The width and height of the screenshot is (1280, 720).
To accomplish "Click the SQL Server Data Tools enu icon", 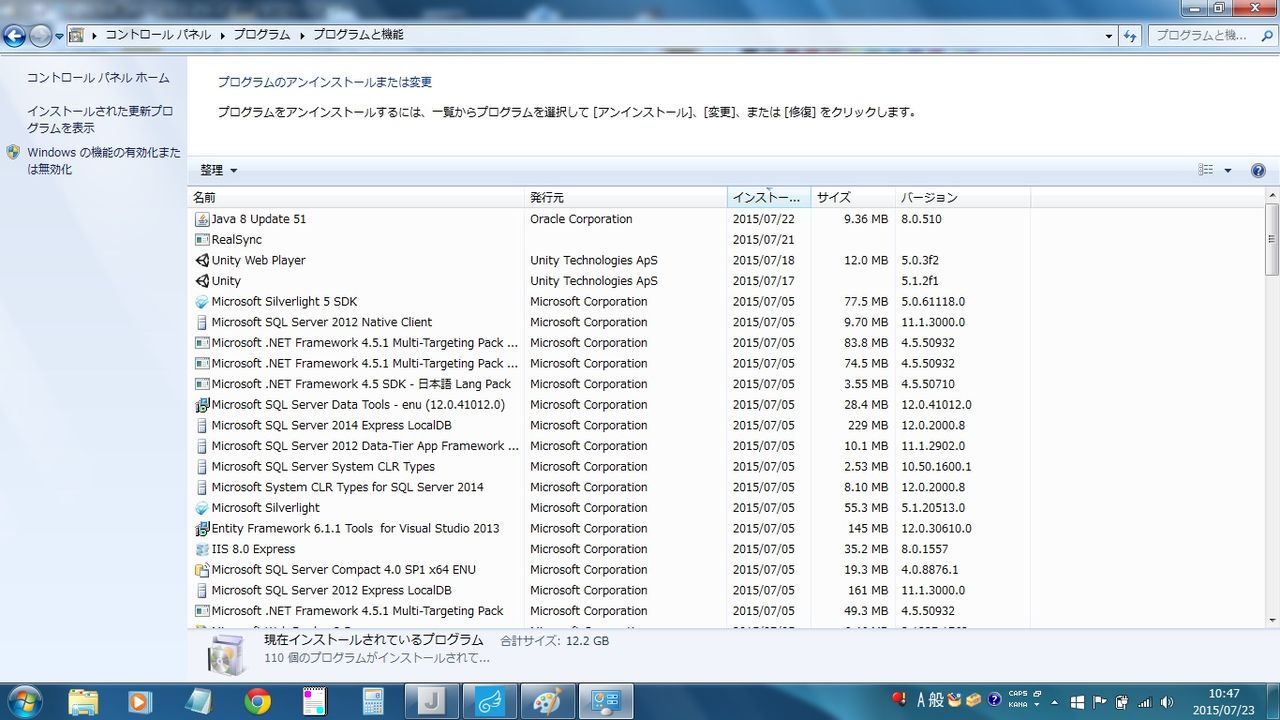I will (202, 405).
